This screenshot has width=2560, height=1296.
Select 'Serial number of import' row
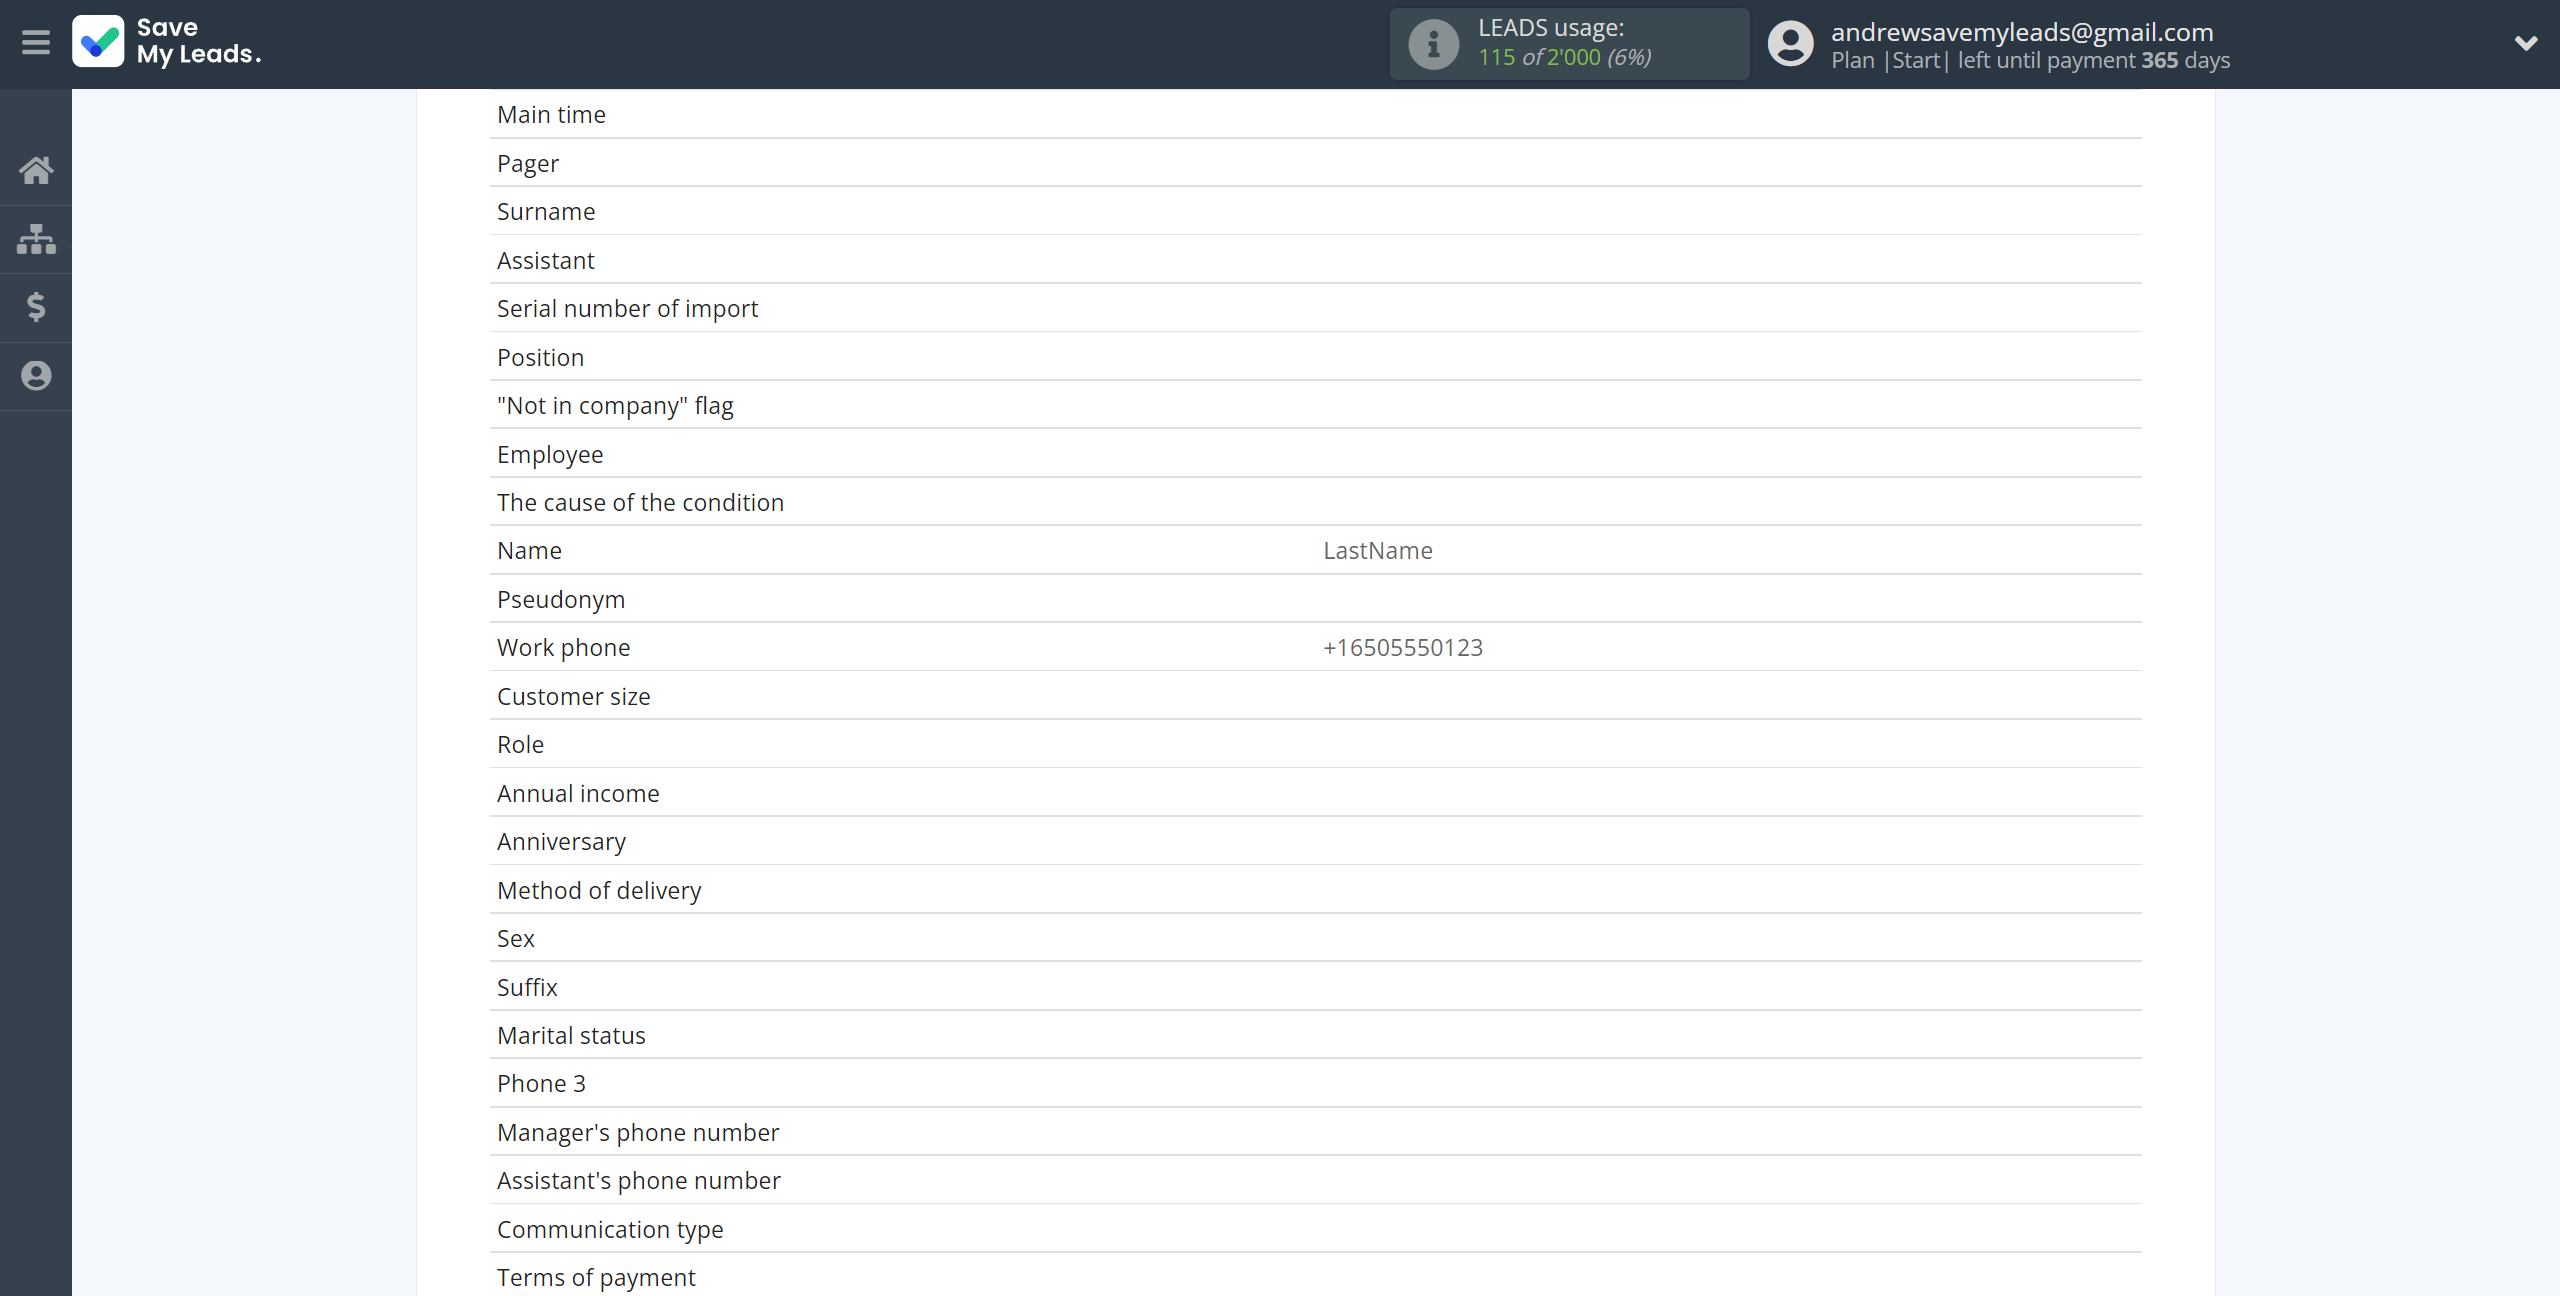tap(1315, 309)
